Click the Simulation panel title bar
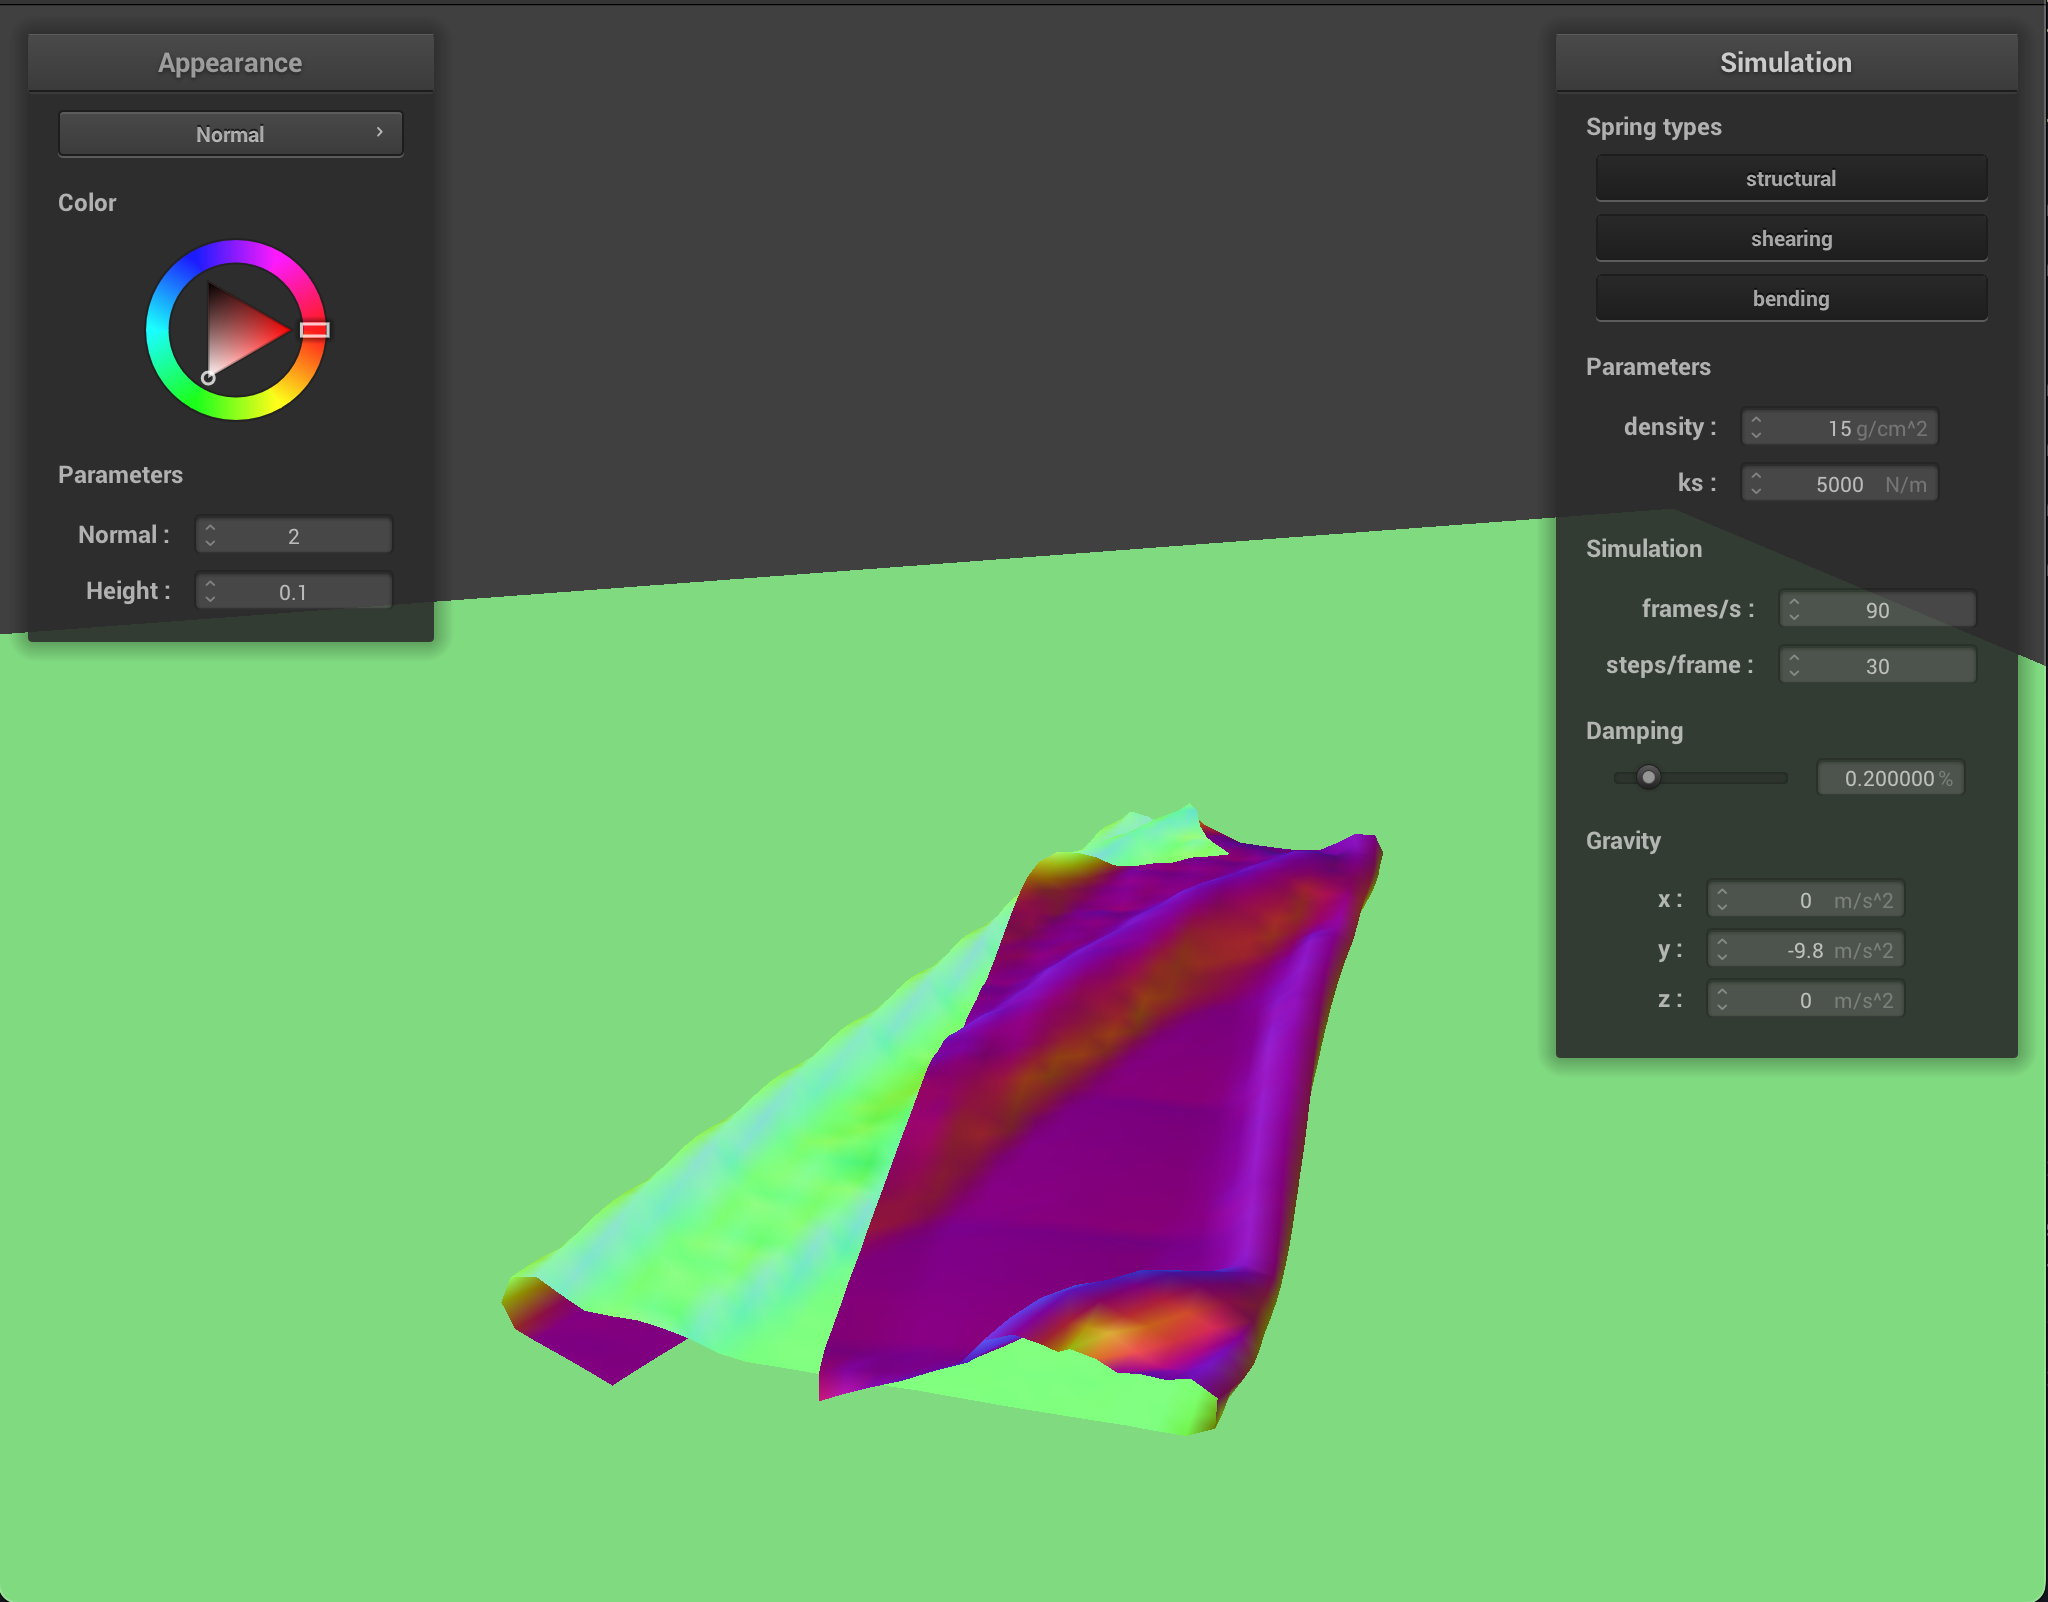 (x=1785, y=62)
